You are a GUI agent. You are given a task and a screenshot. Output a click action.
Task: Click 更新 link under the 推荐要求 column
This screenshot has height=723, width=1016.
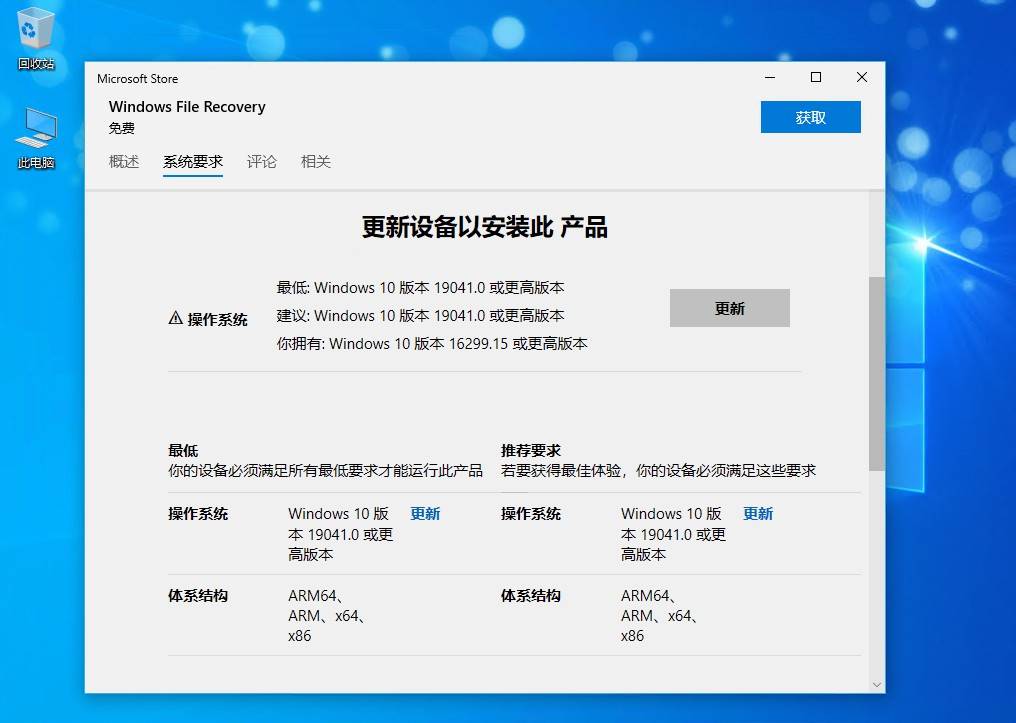pyautogui.click(x=758, y=514)
